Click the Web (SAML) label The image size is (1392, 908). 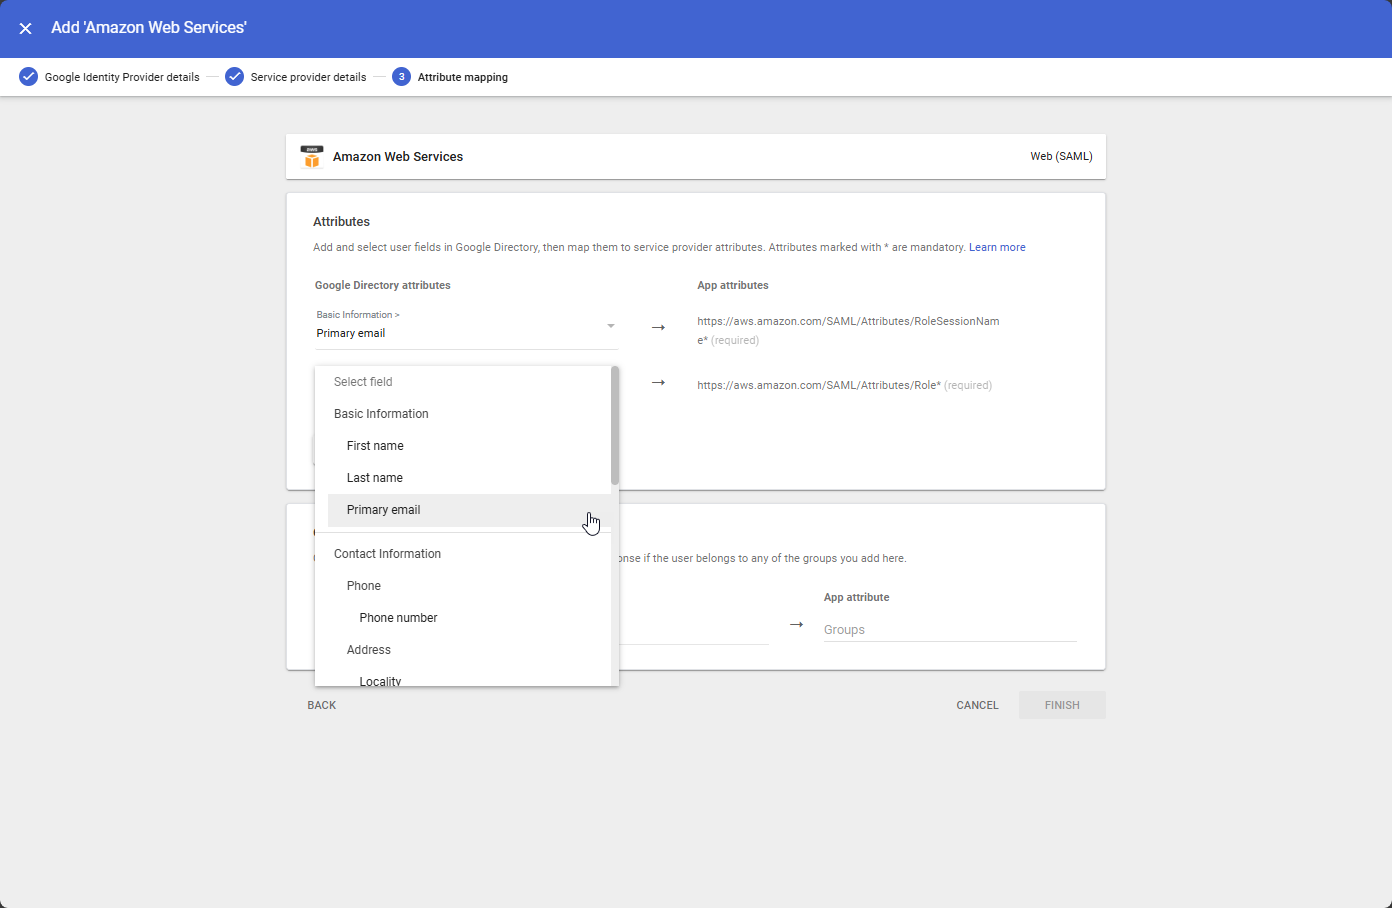tap(1061, 156)
